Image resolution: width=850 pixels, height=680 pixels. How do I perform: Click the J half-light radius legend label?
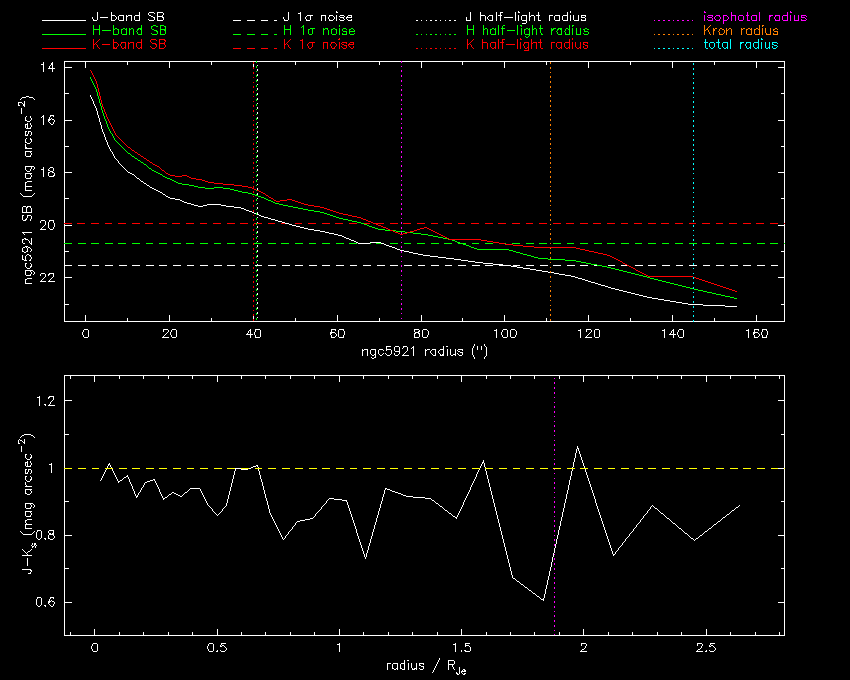[x=526, y=18]
